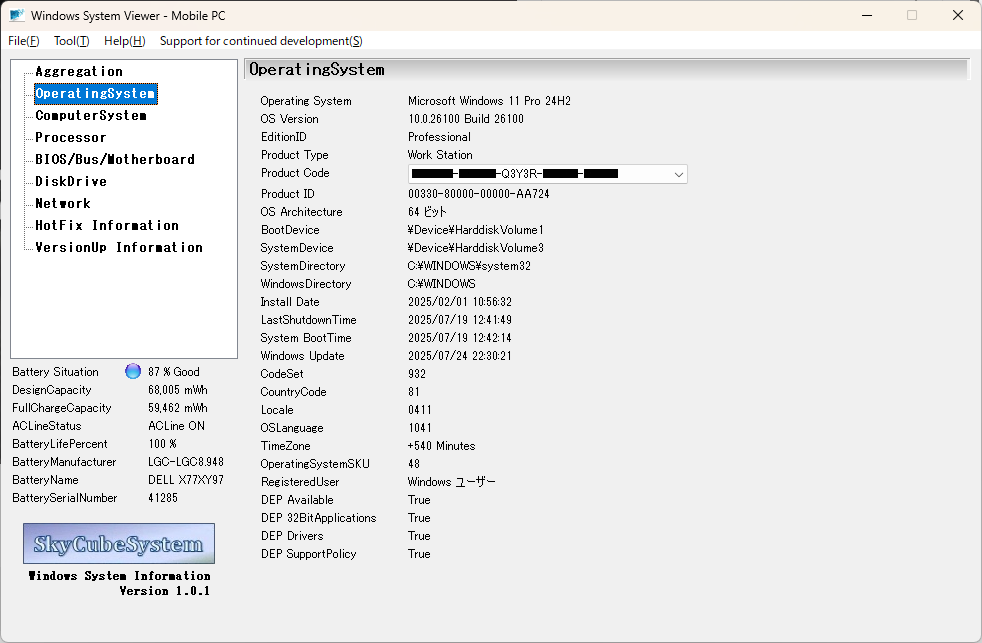Click the 87 % Good battery value

173,372
